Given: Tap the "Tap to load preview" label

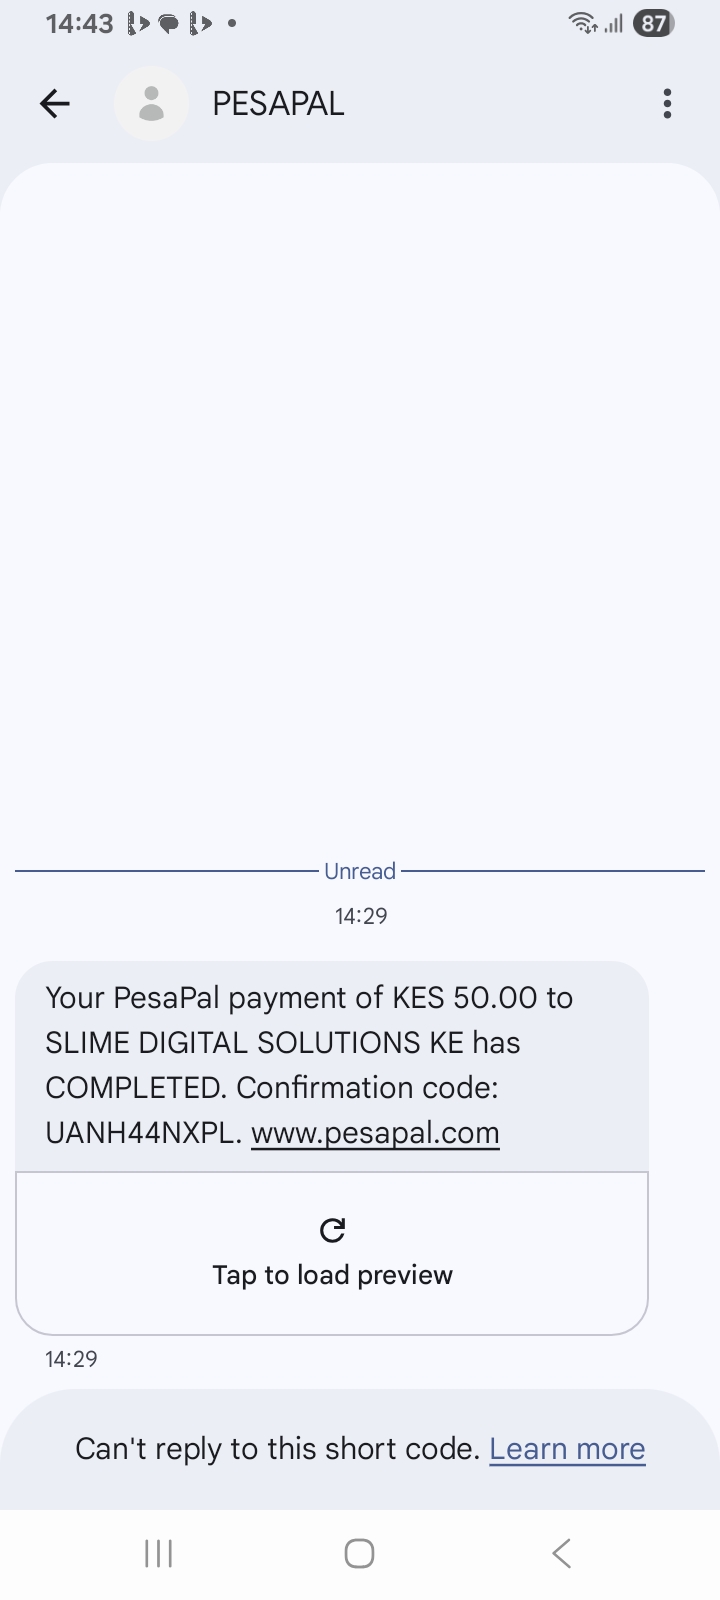Looking at the screenshot, I should point(332,1275).
